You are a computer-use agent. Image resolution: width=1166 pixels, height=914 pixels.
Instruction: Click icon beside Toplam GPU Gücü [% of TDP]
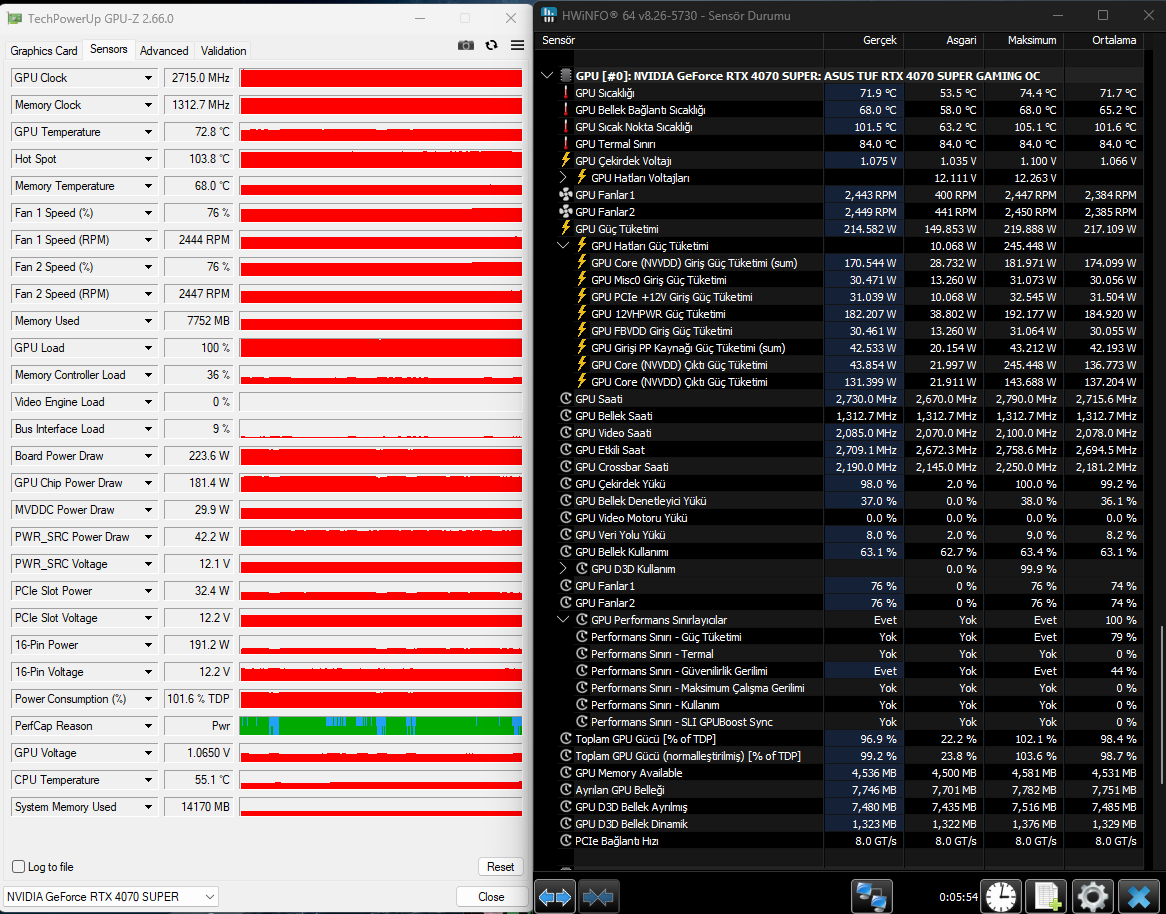click(x=566, y=738)
